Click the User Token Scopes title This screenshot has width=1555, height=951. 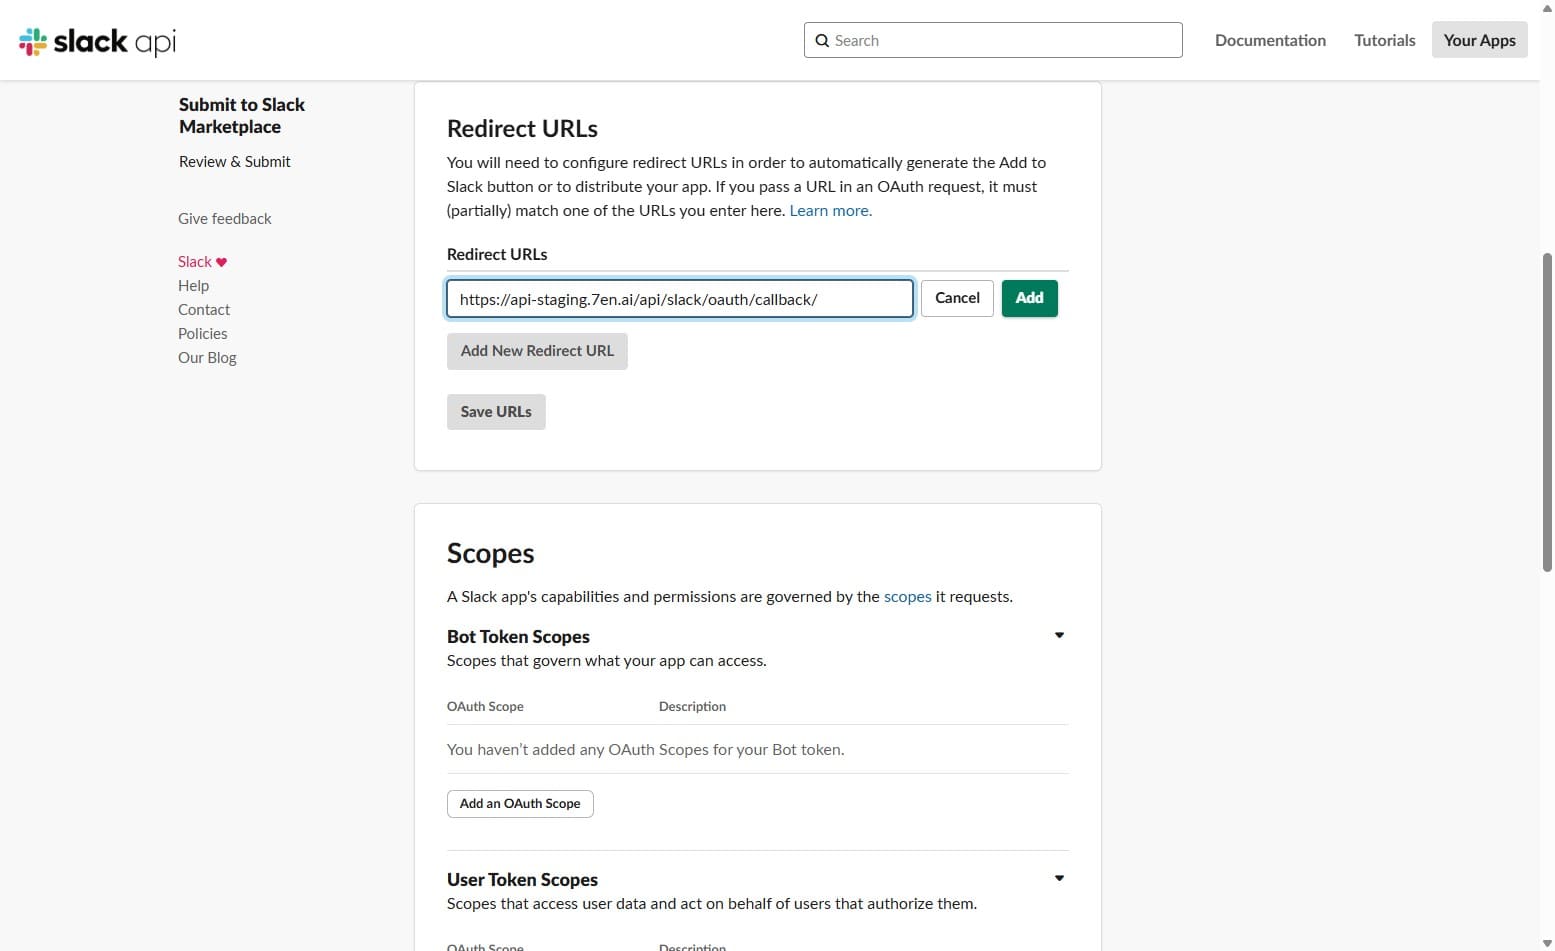coord(522,880)
